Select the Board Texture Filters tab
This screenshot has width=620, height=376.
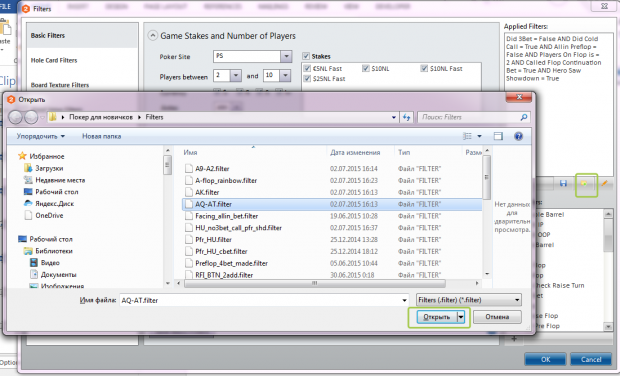[60, 85]
